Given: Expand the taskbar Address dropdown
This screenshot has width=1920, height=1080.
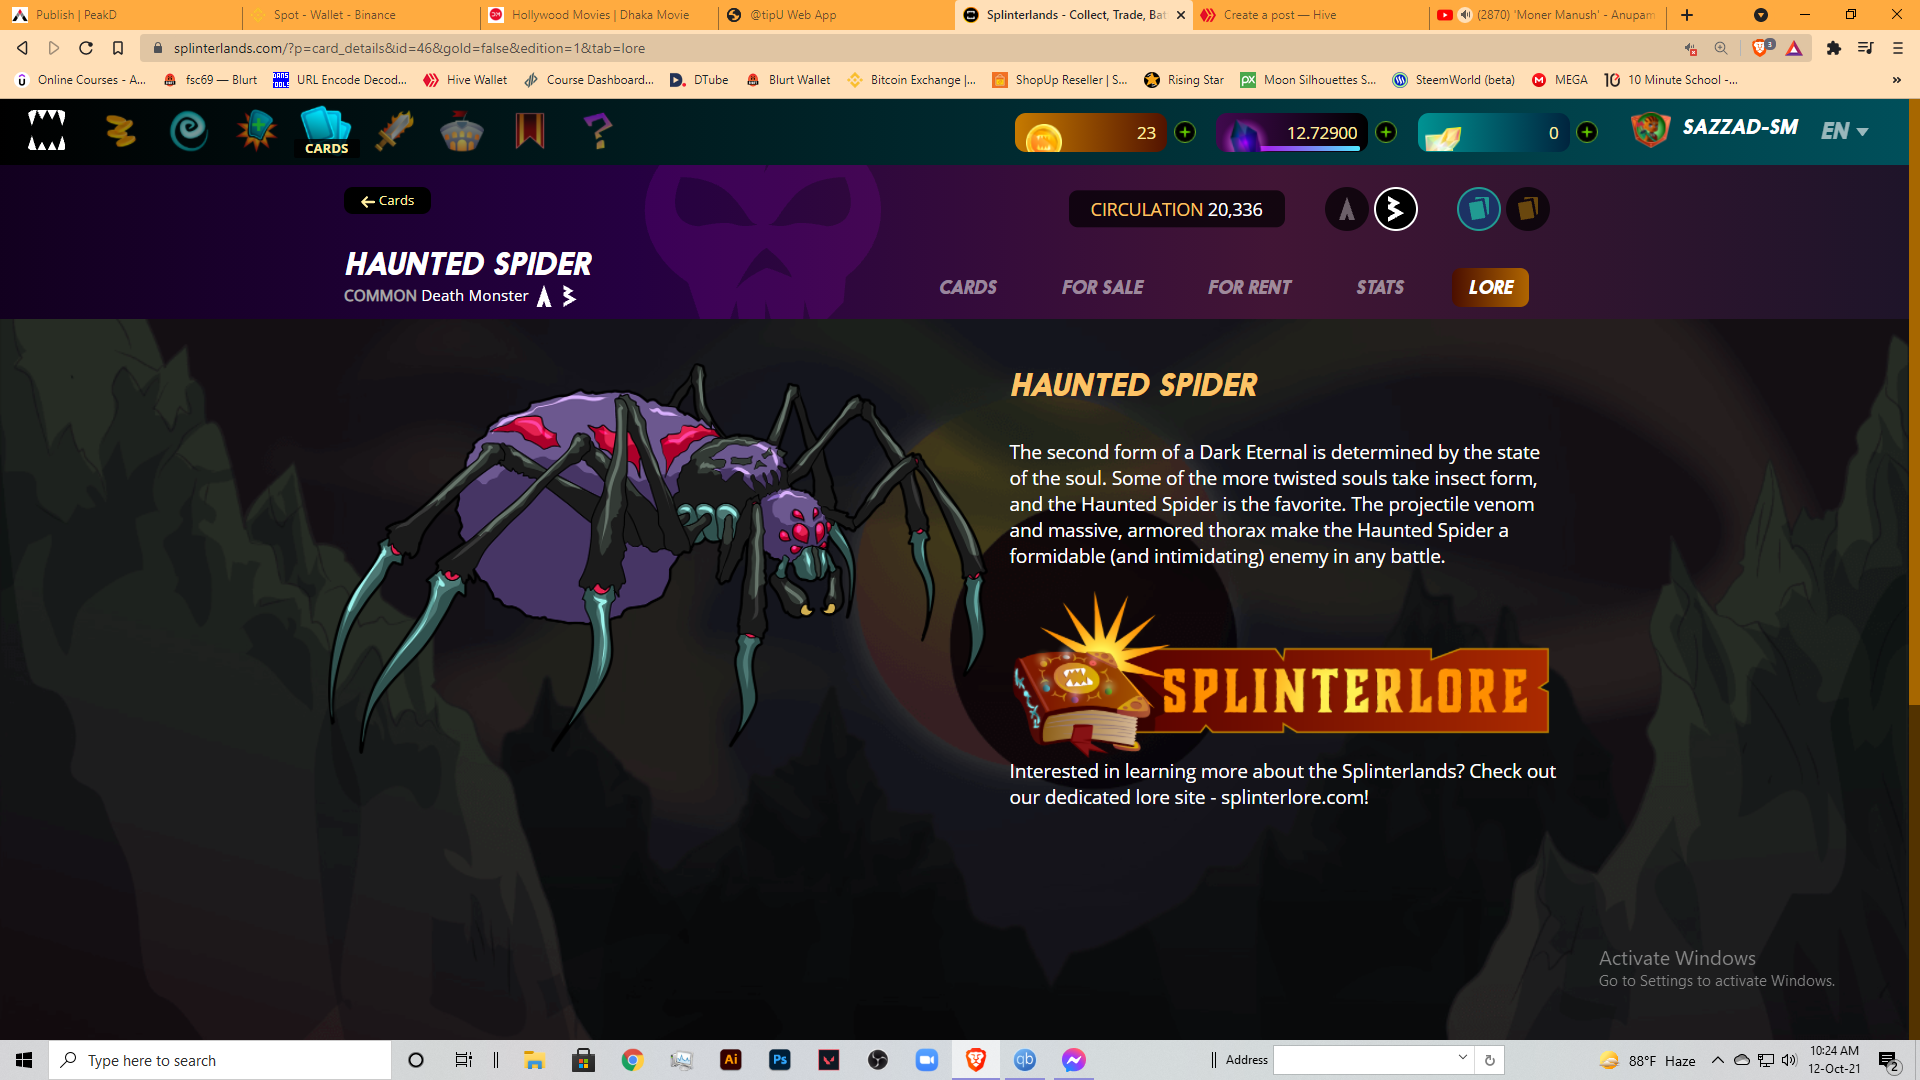Looking at the screenshot, I should click(1462, 1058).
